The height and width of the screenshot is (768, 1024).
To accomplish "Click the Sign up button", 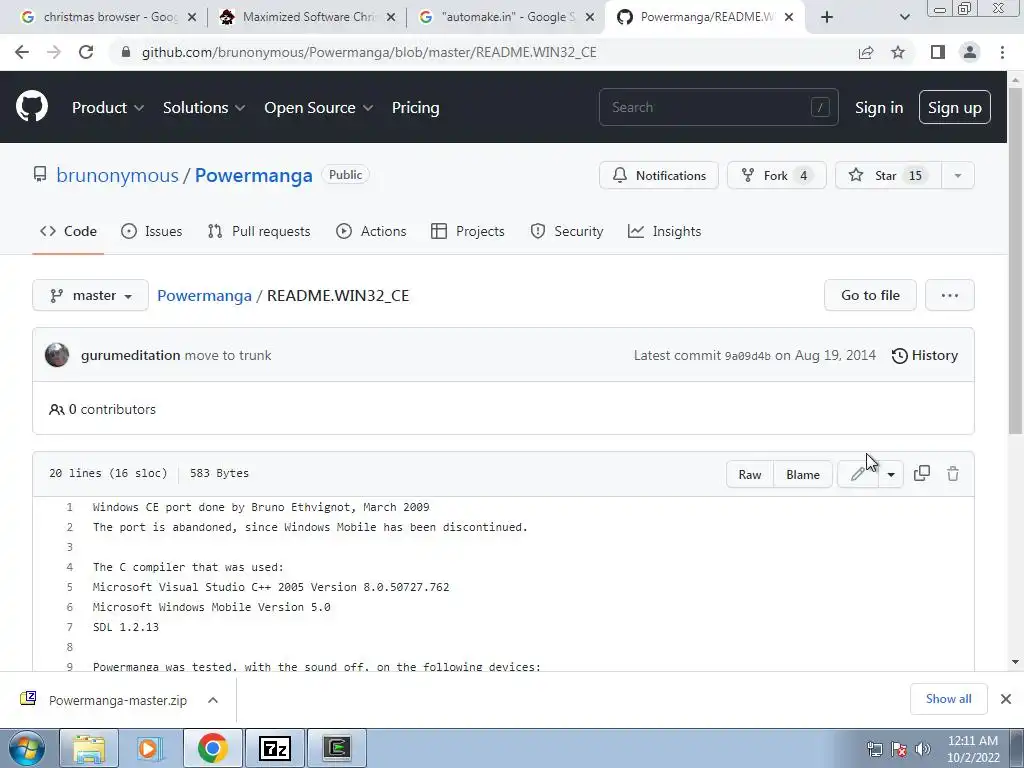I will (x=954, y=107).
